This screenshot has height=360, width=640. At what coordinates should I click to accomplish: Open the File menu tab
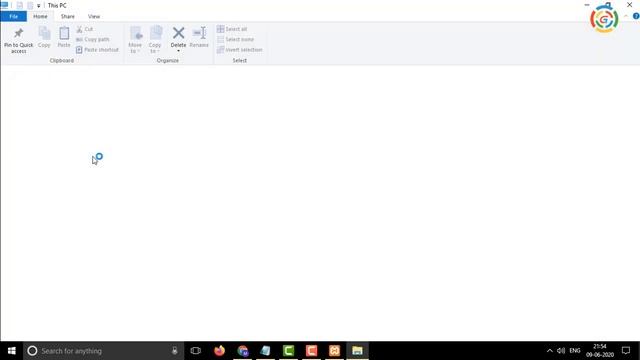[x=13, y=16]
